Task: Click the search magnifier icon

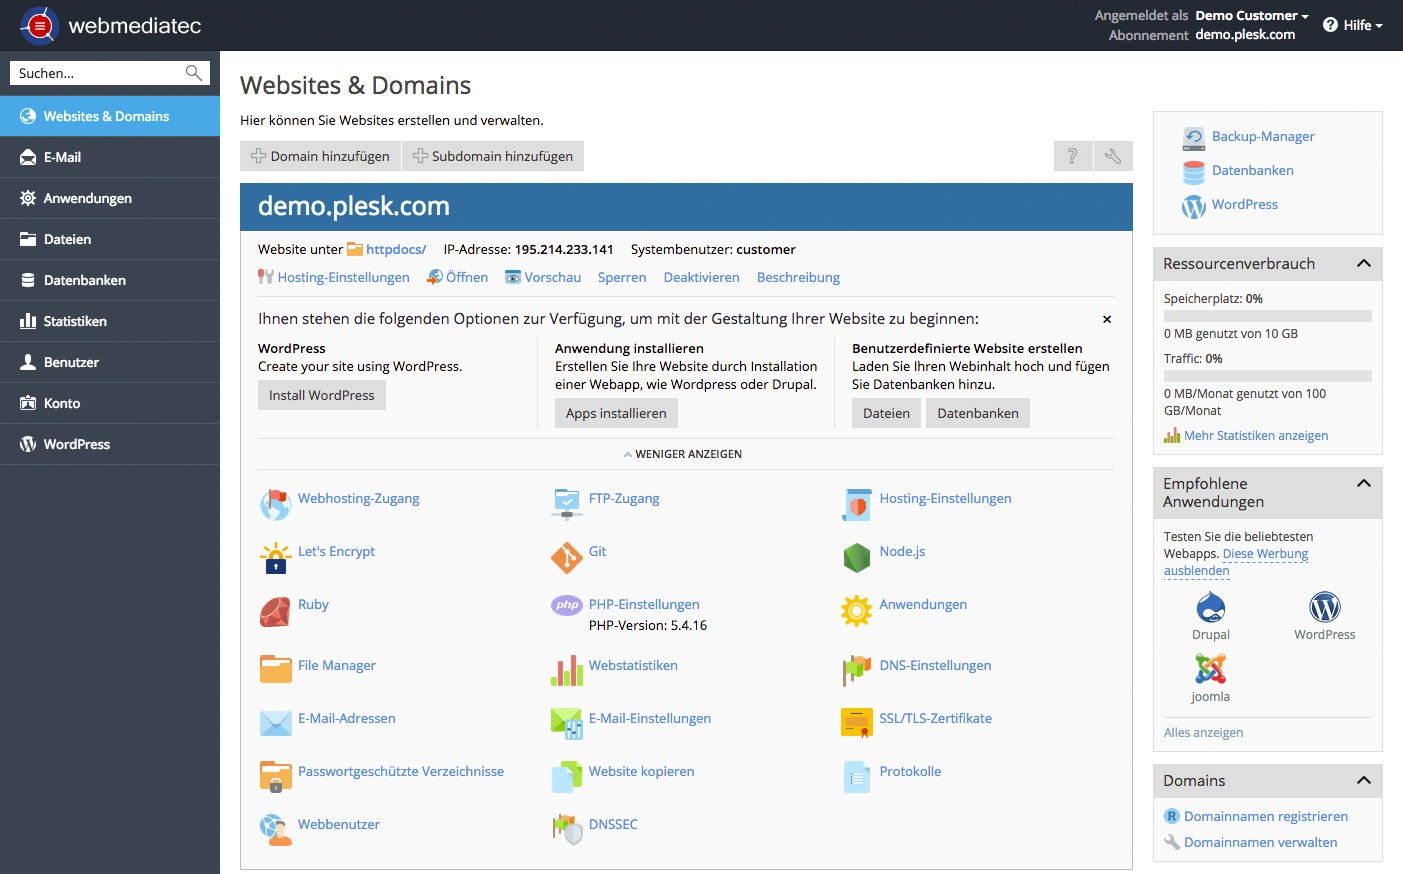Action: 194,73
